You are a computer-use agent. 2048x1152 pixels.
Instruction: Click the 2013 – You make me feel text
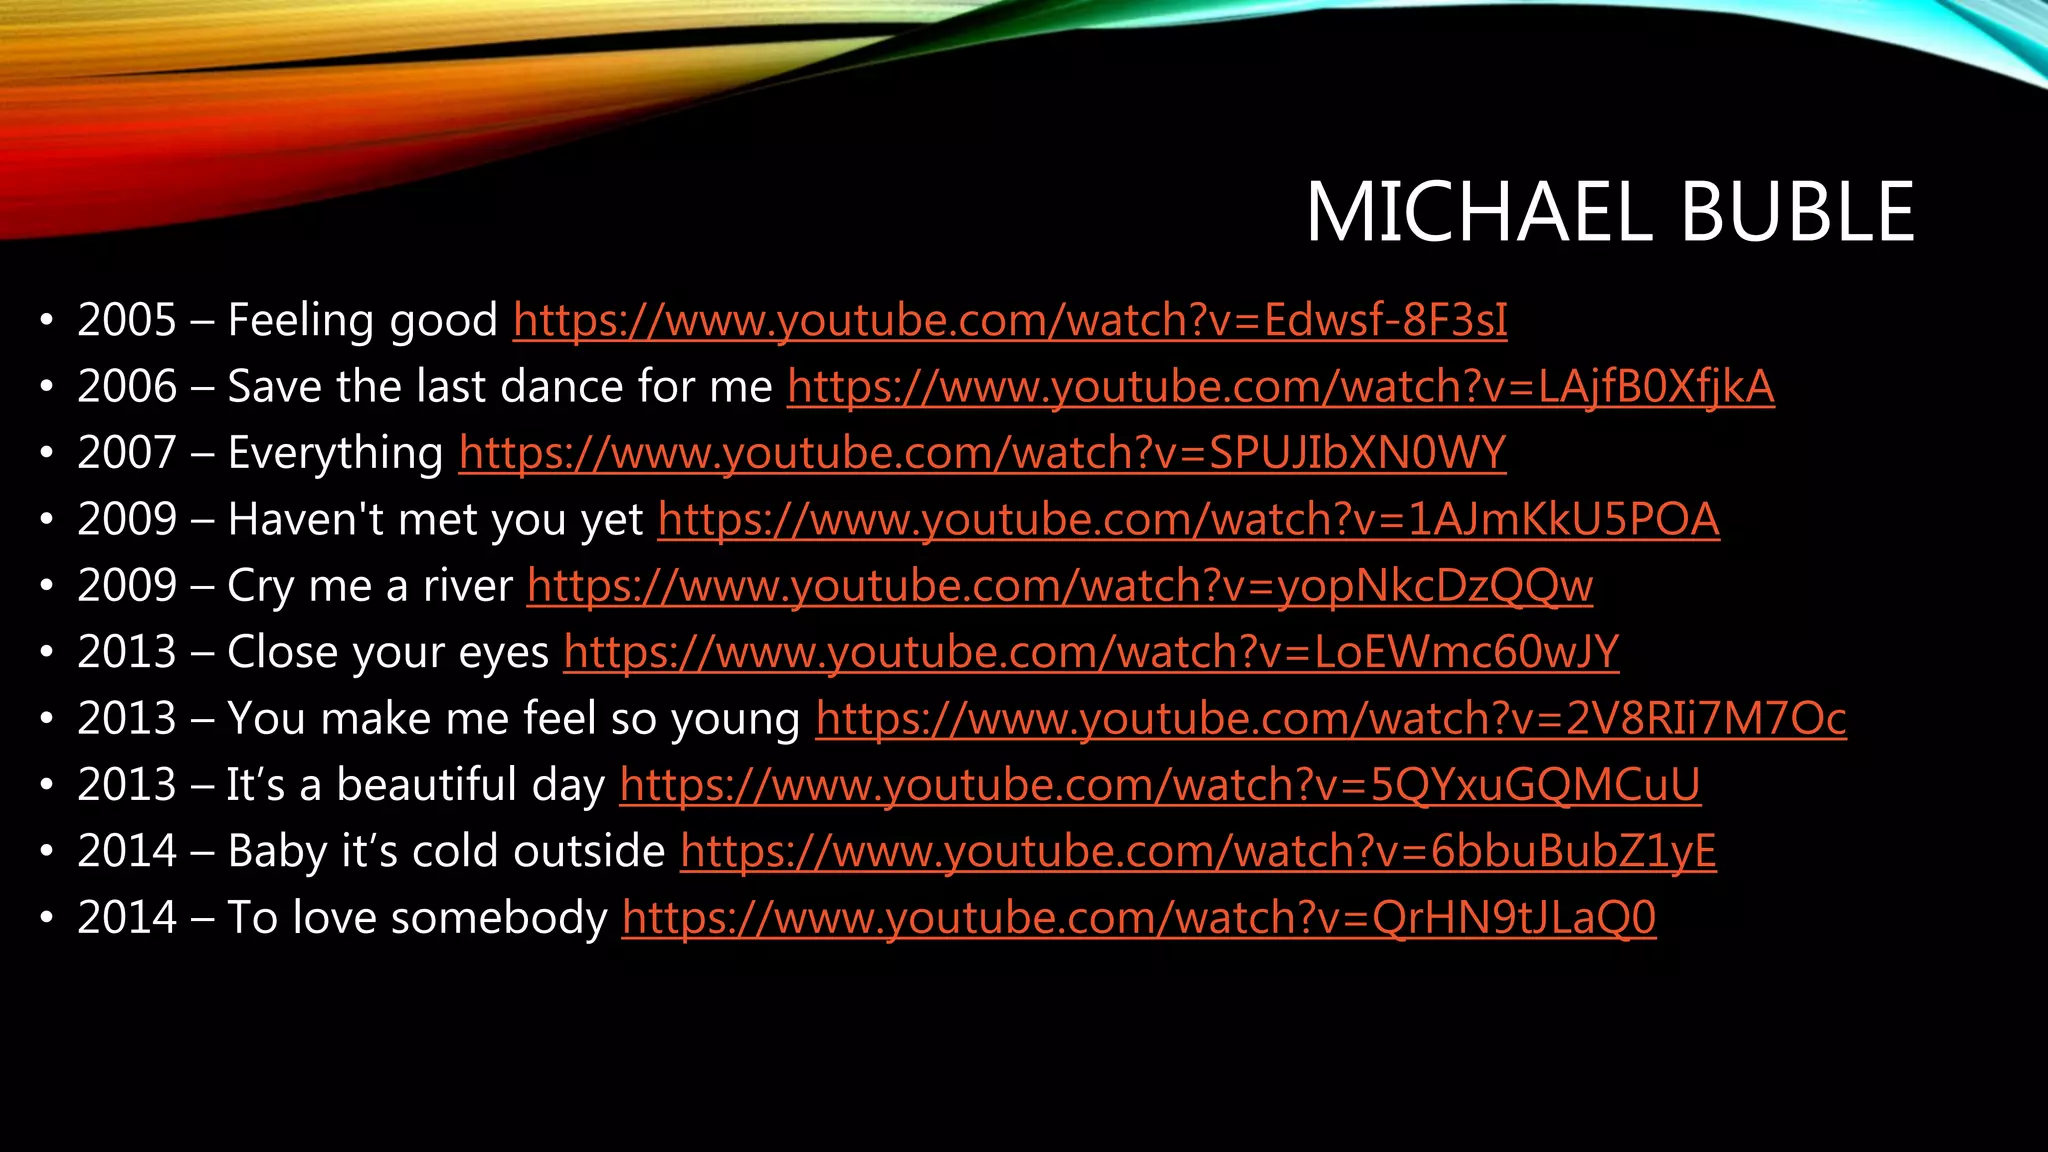click(x=438, y=719)
